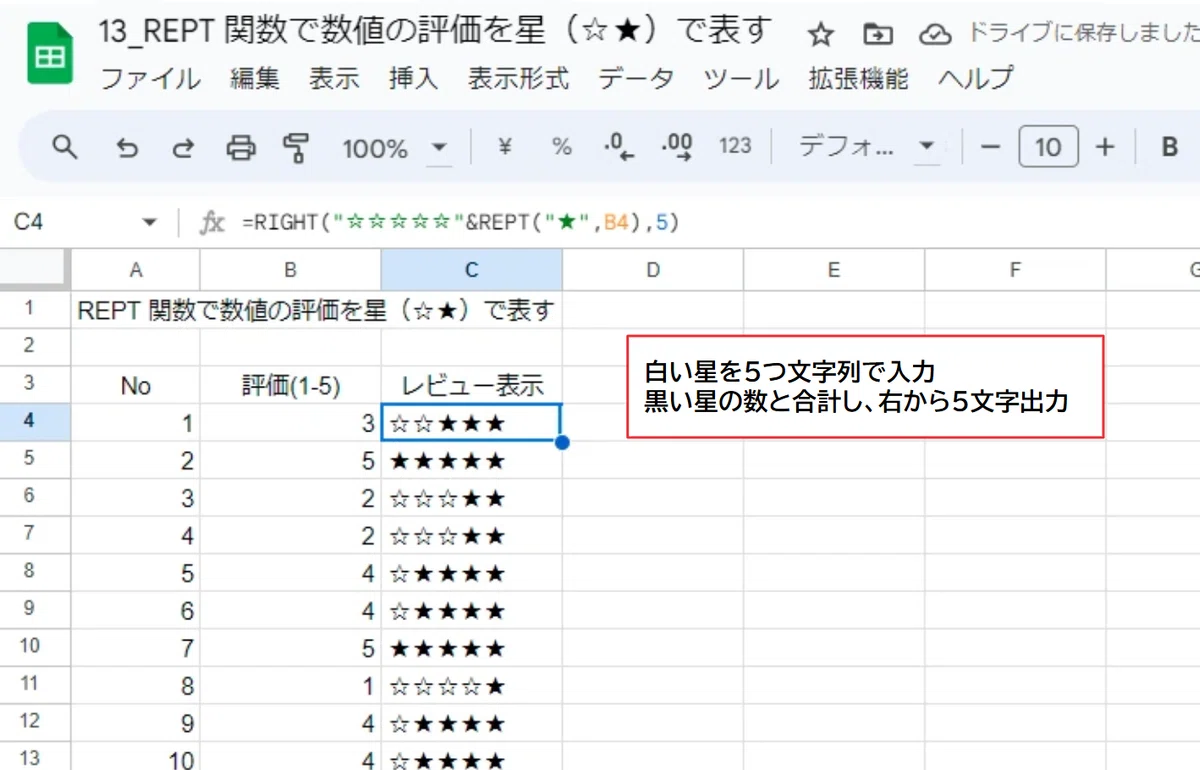Select column C header
The height and width of the screenshot is (770, 1200).
click(472, 270)
